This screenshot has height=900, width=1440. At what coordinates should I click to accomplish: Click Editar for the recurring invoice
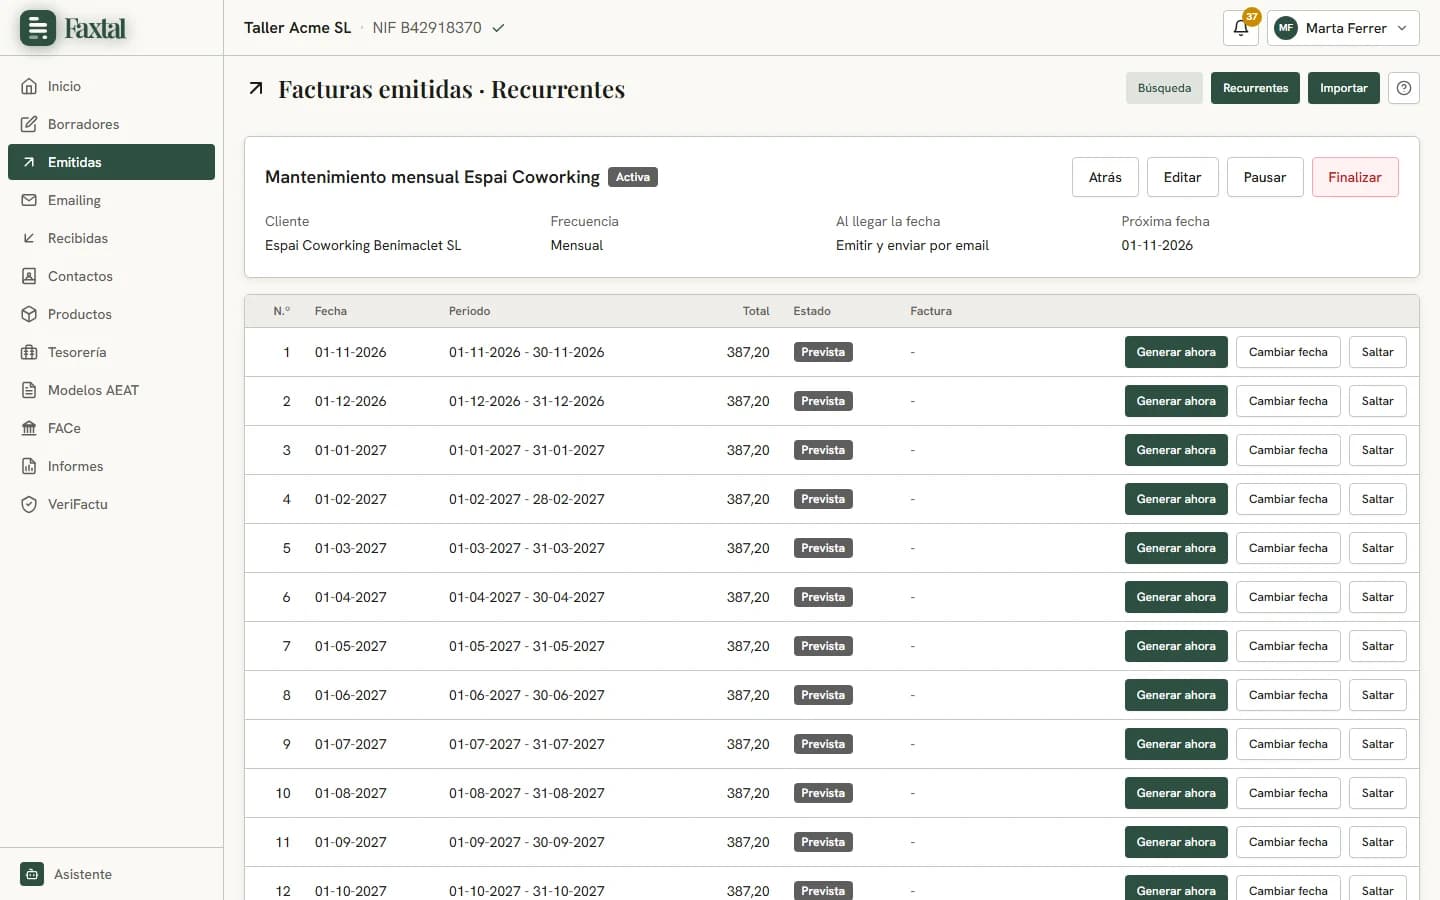point(1182,177)
